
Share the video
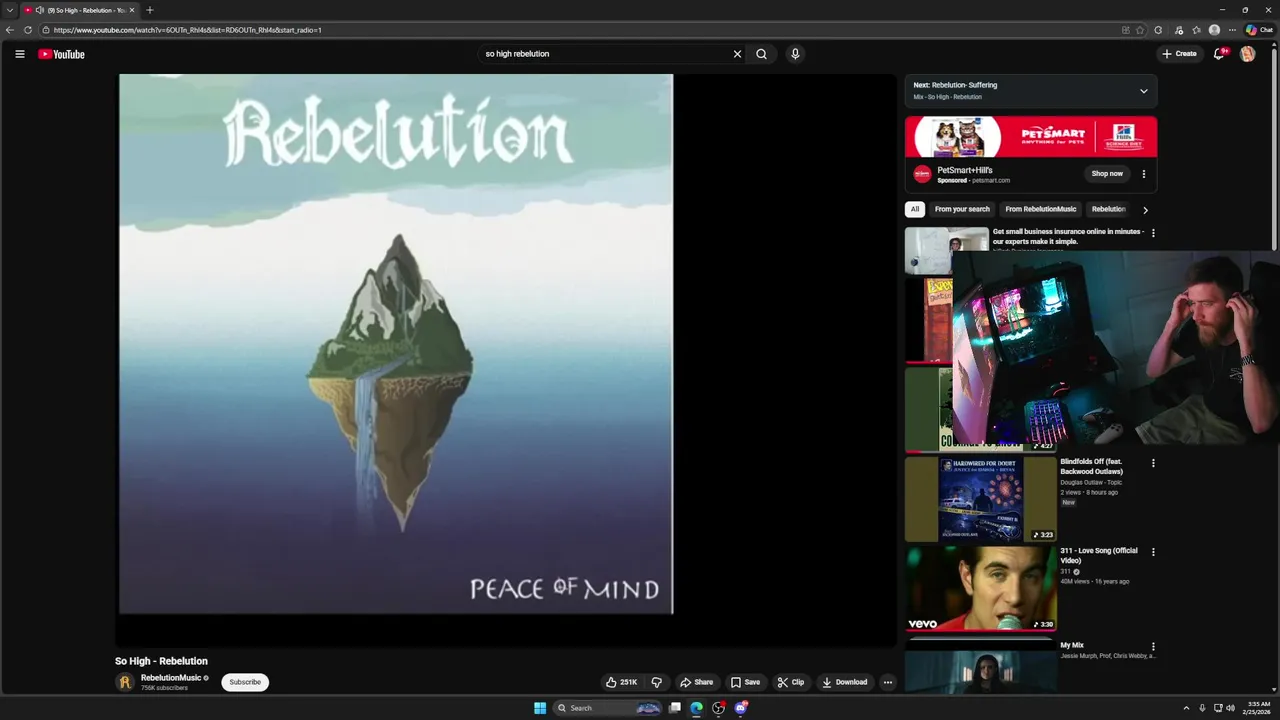point(696,682)
